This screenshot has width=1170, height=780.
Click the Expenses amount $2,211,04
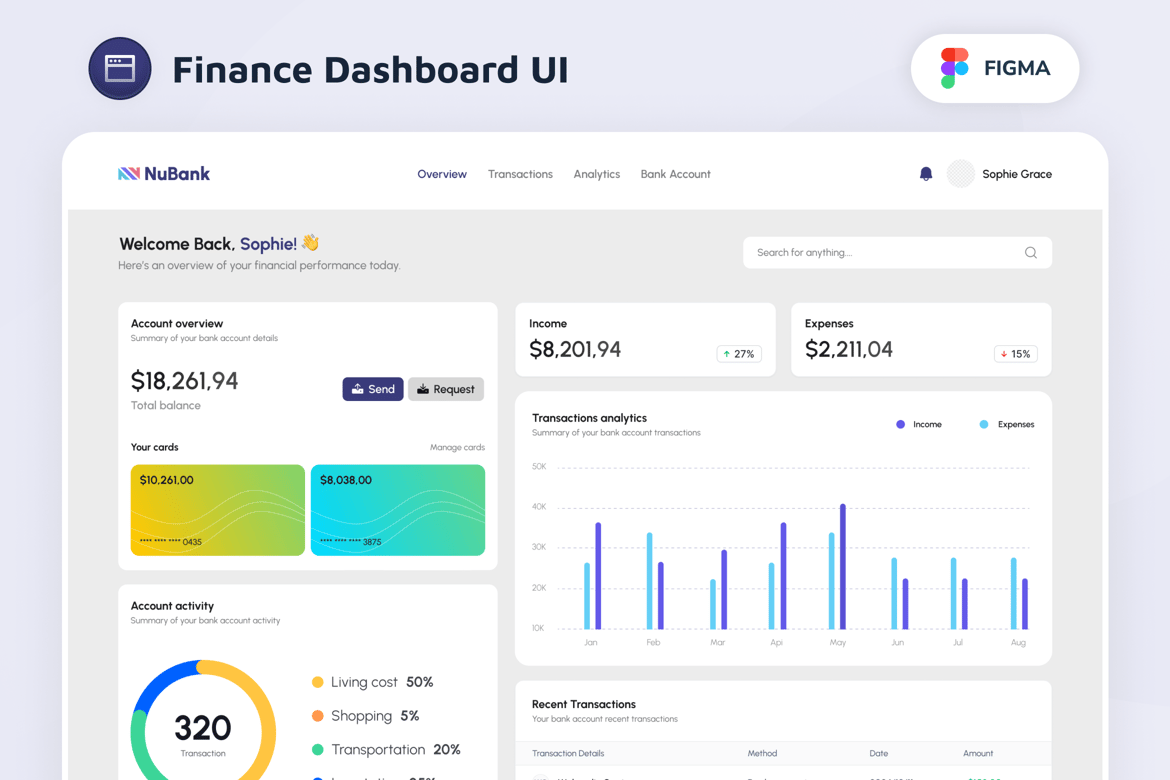tap(848, 349)
